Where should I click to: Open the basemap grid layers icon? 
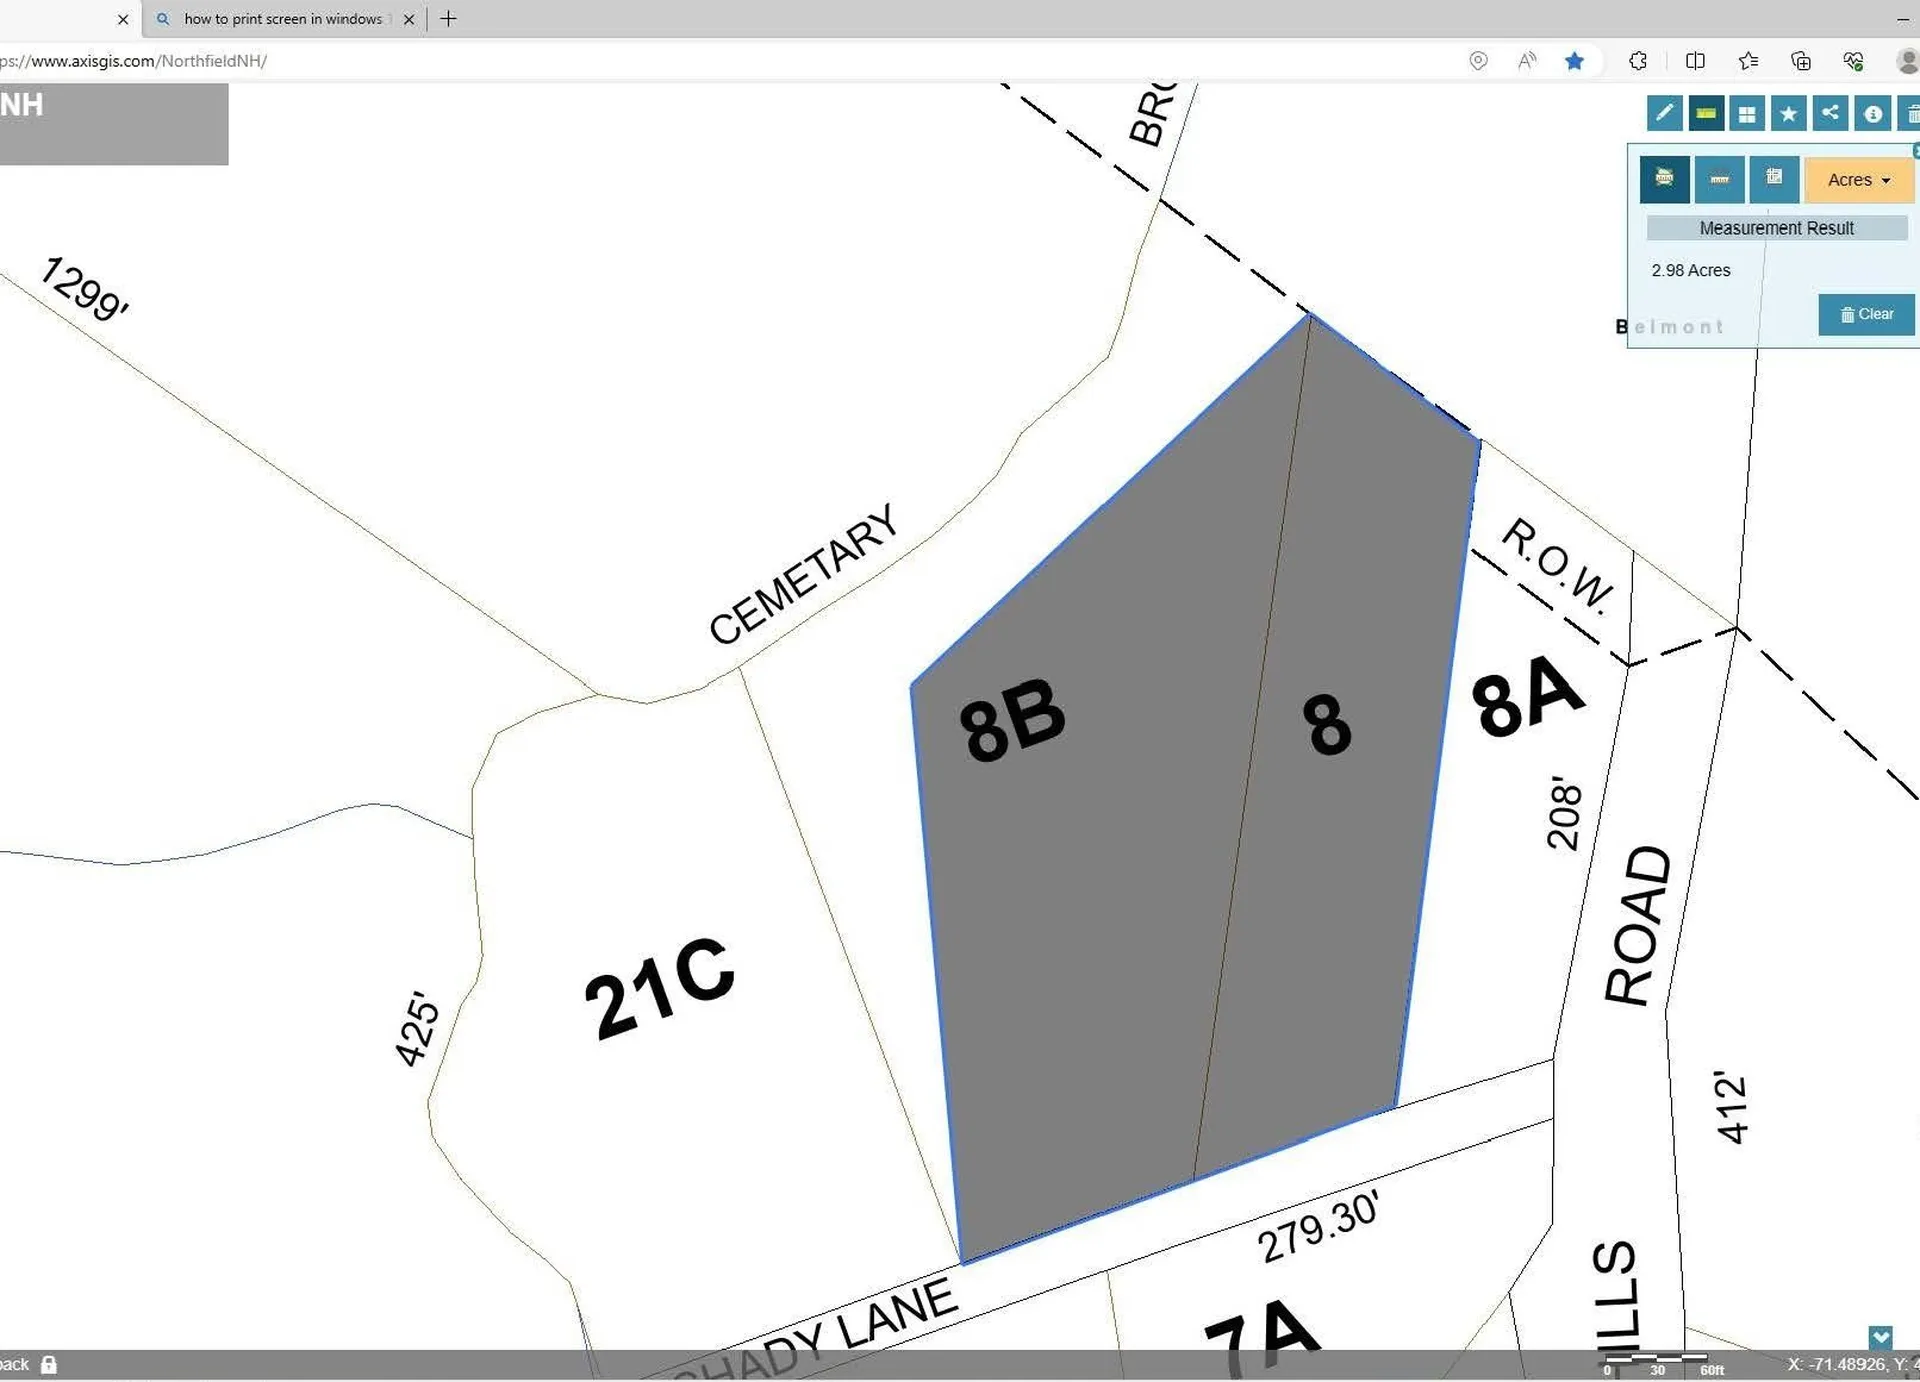1747,113
